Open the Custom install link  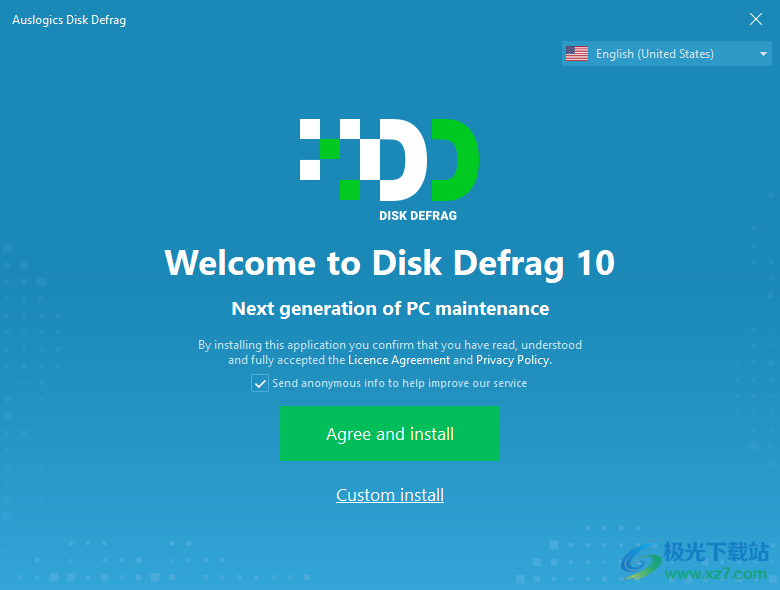coord(390,495)
